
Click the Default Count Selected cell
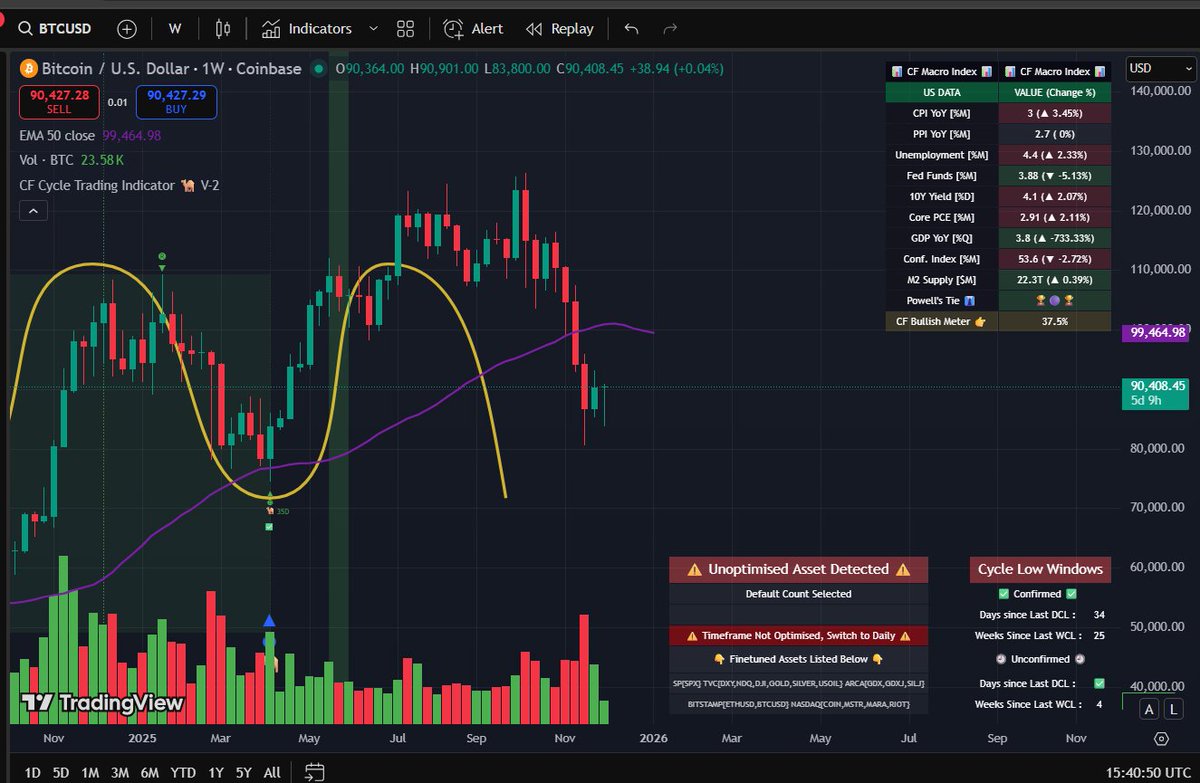tap(799, 594)
